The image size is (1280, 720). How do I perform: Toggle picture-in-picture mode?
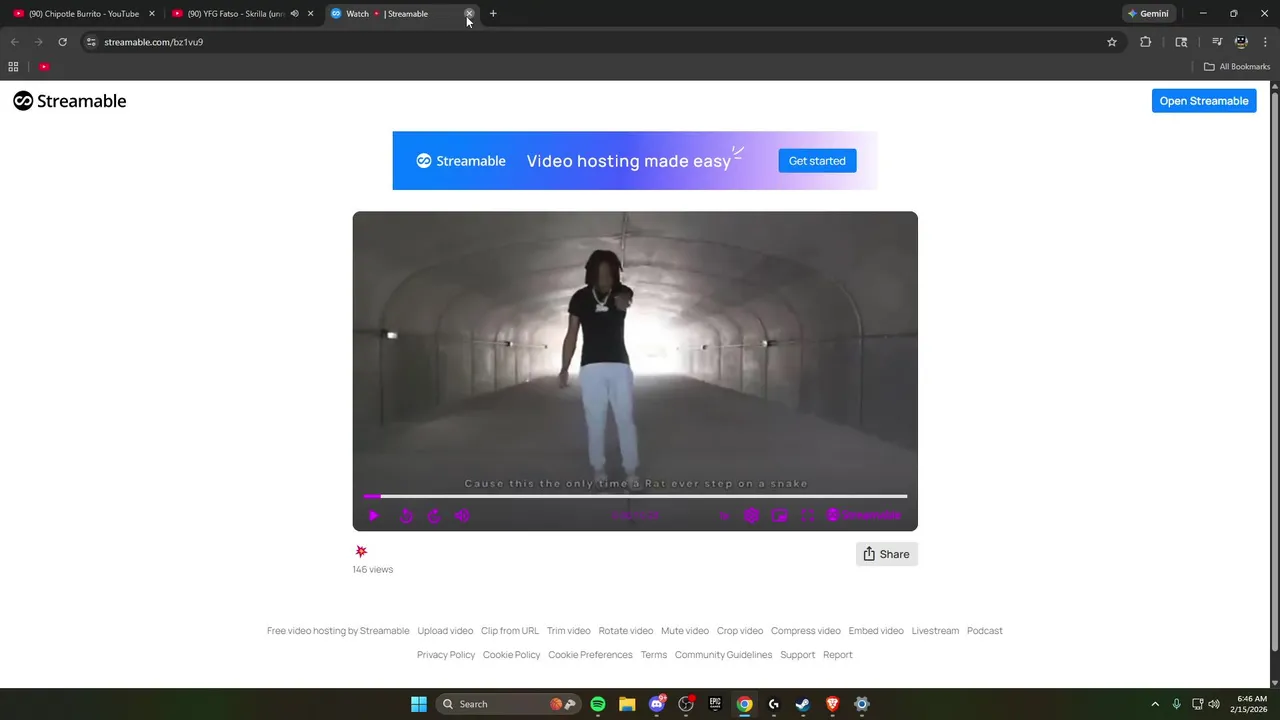point(779,516)
